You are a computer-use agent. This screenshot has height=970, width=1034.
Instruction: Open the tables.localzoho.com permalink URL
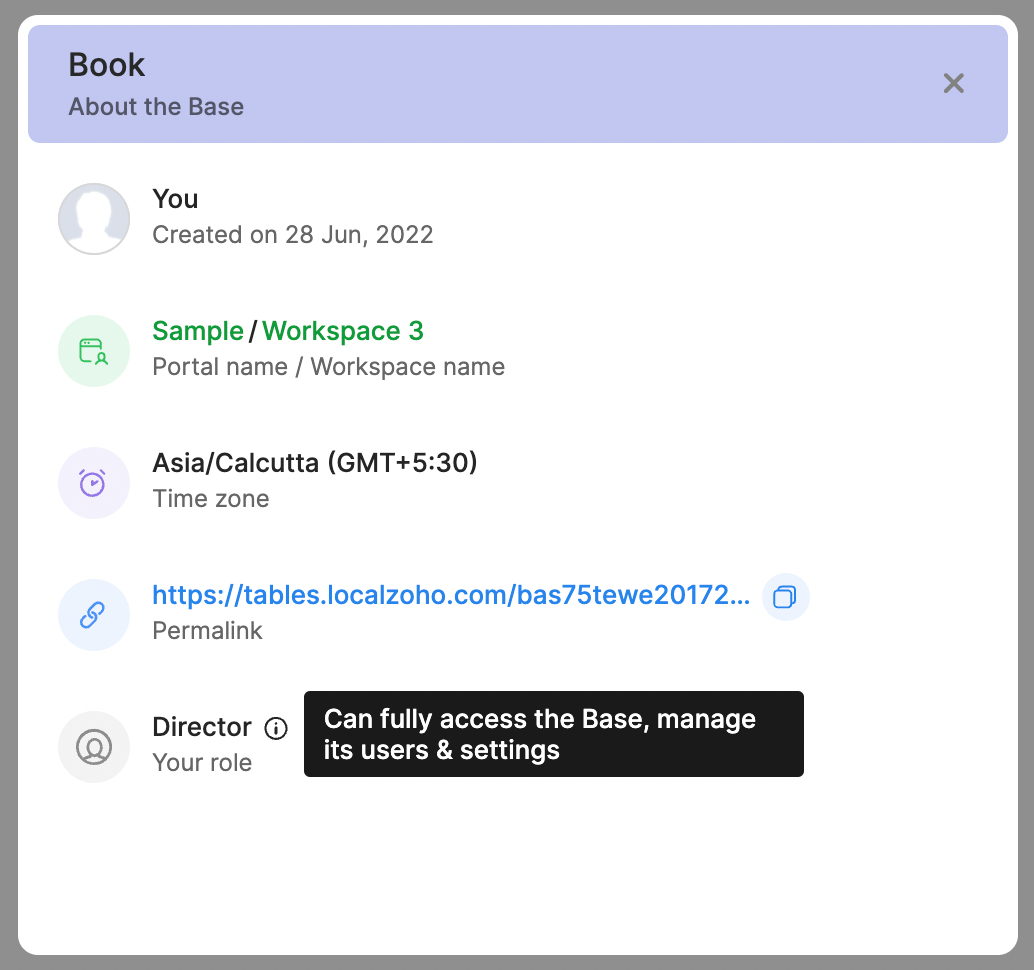[450, 596]
